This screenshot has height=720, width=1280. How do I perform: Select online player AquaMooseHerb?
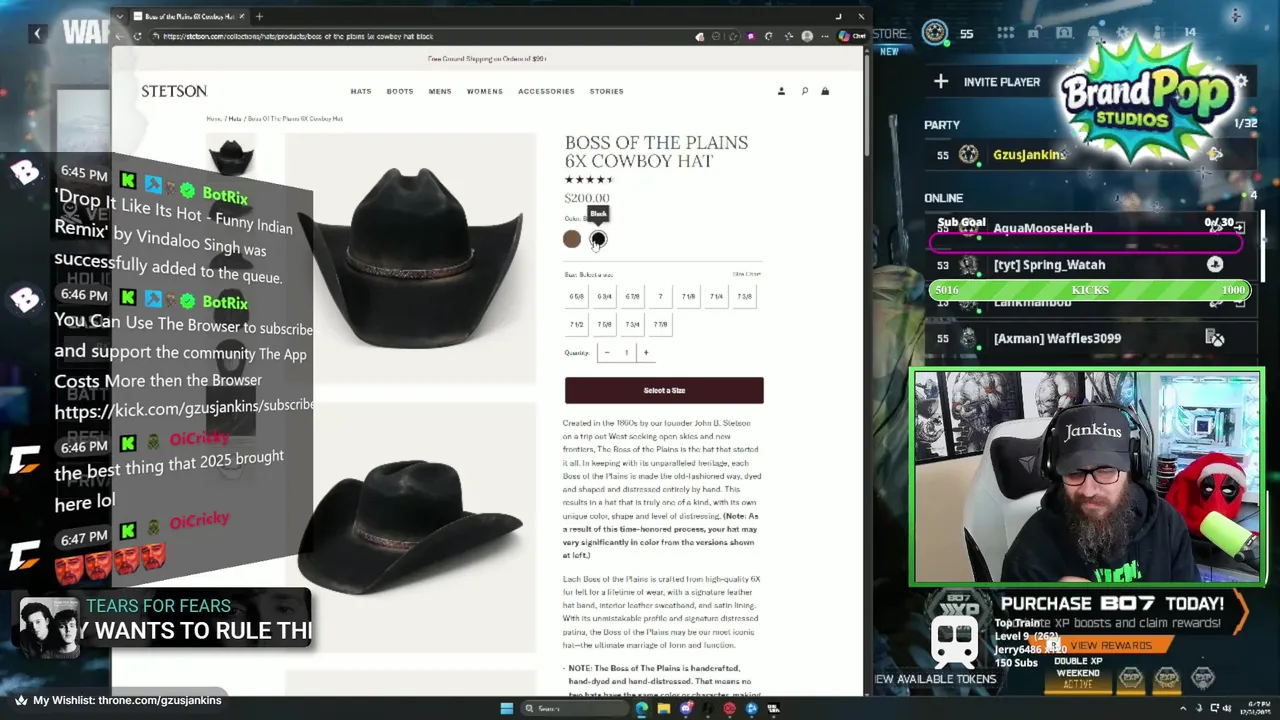click(1042, 228)
